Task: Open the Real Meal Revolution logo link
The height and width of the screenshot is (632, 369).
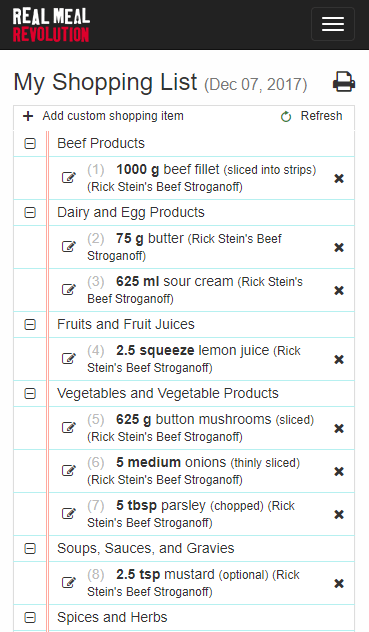Action: (51, 25)
